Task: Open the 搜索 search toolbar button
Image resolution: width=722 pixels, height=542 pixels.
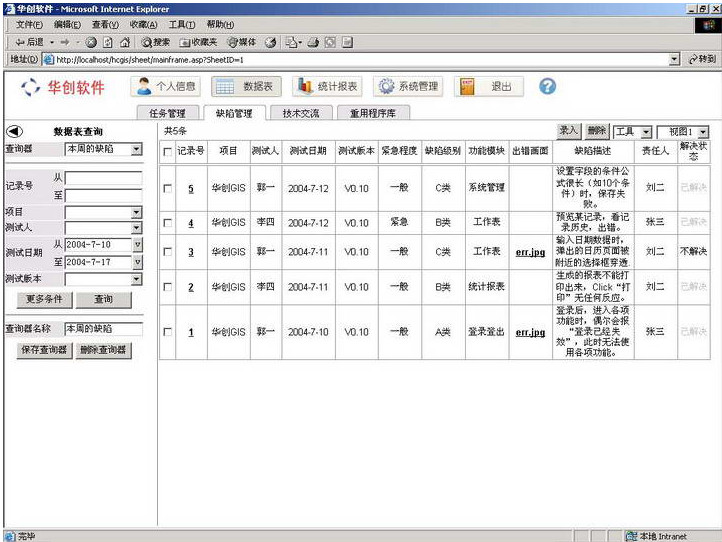Action: [x=156, y=42]
